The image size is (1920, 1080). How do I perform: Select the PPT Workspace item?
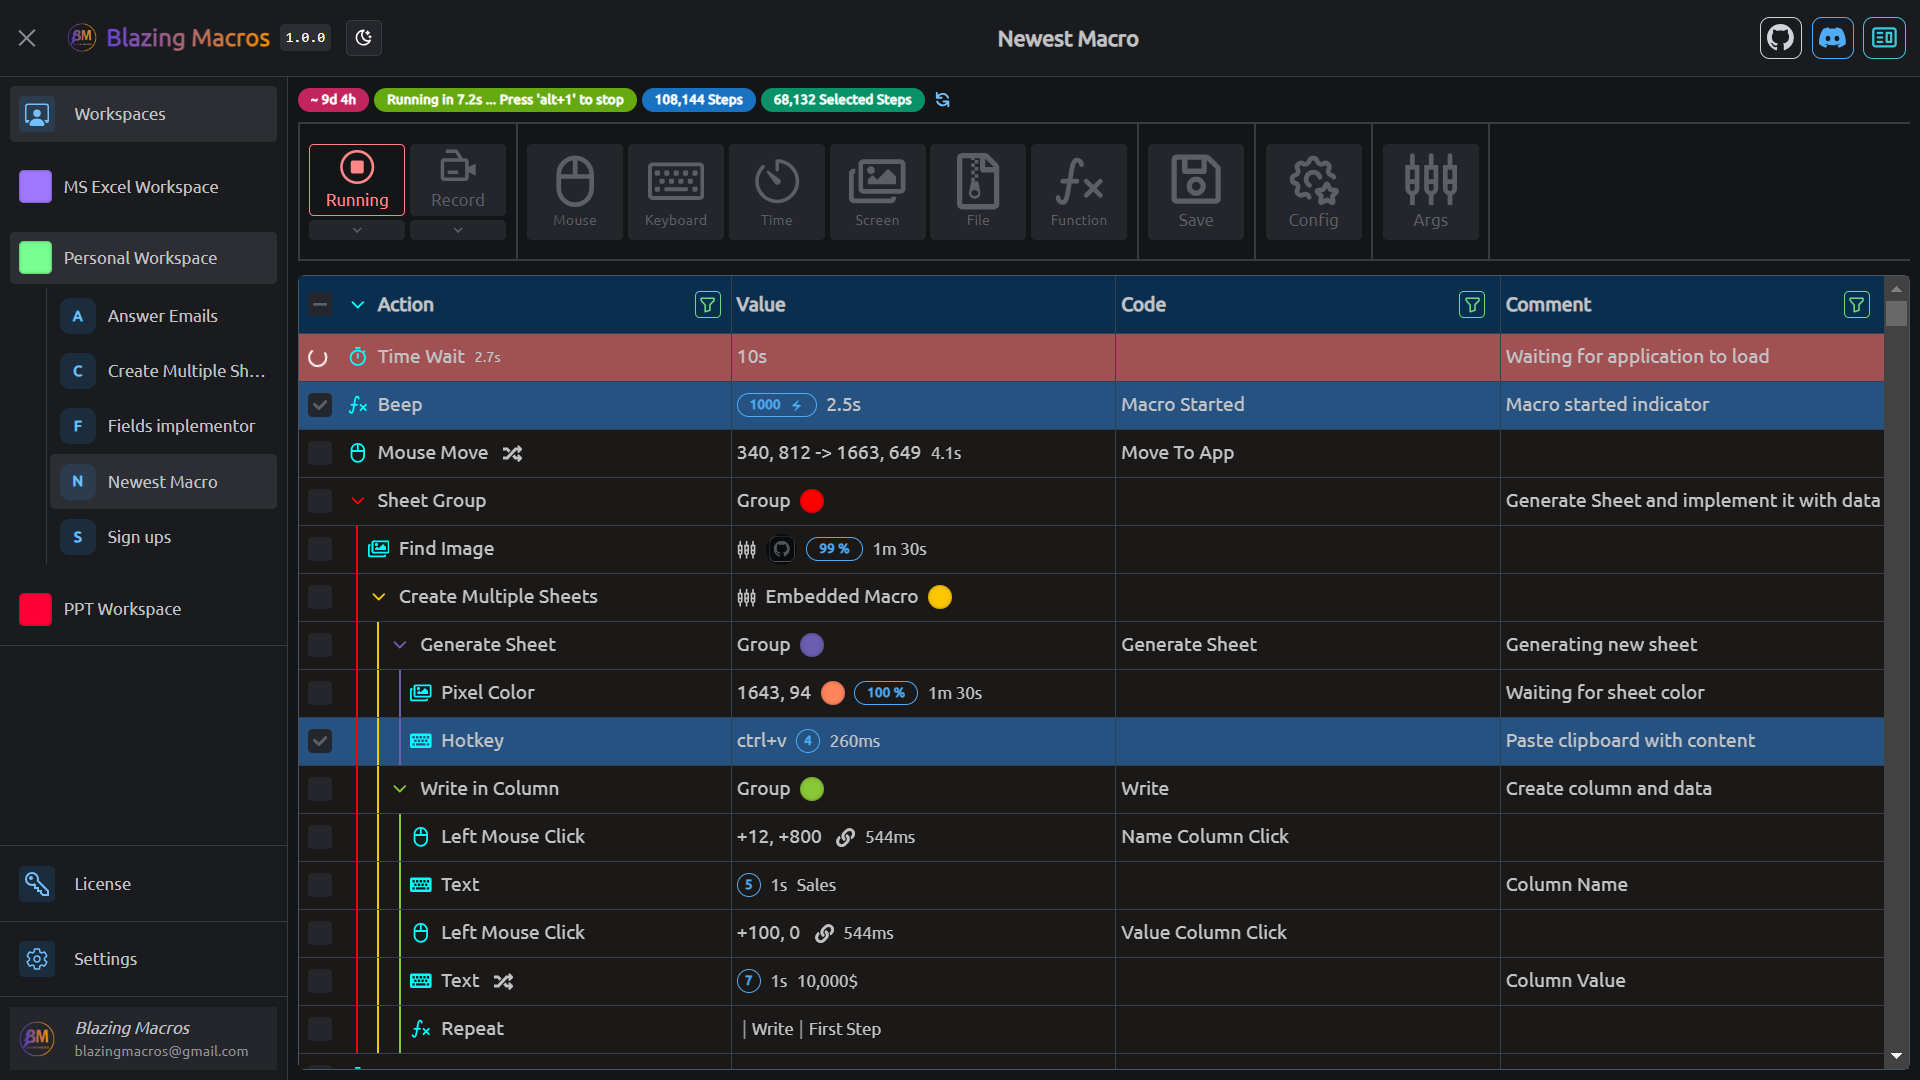point(122,609)
